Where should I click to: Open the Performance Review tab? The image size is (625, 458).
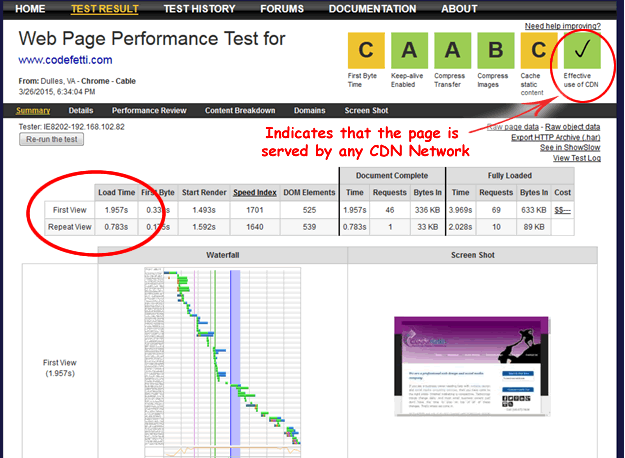[x=149, y=110]
